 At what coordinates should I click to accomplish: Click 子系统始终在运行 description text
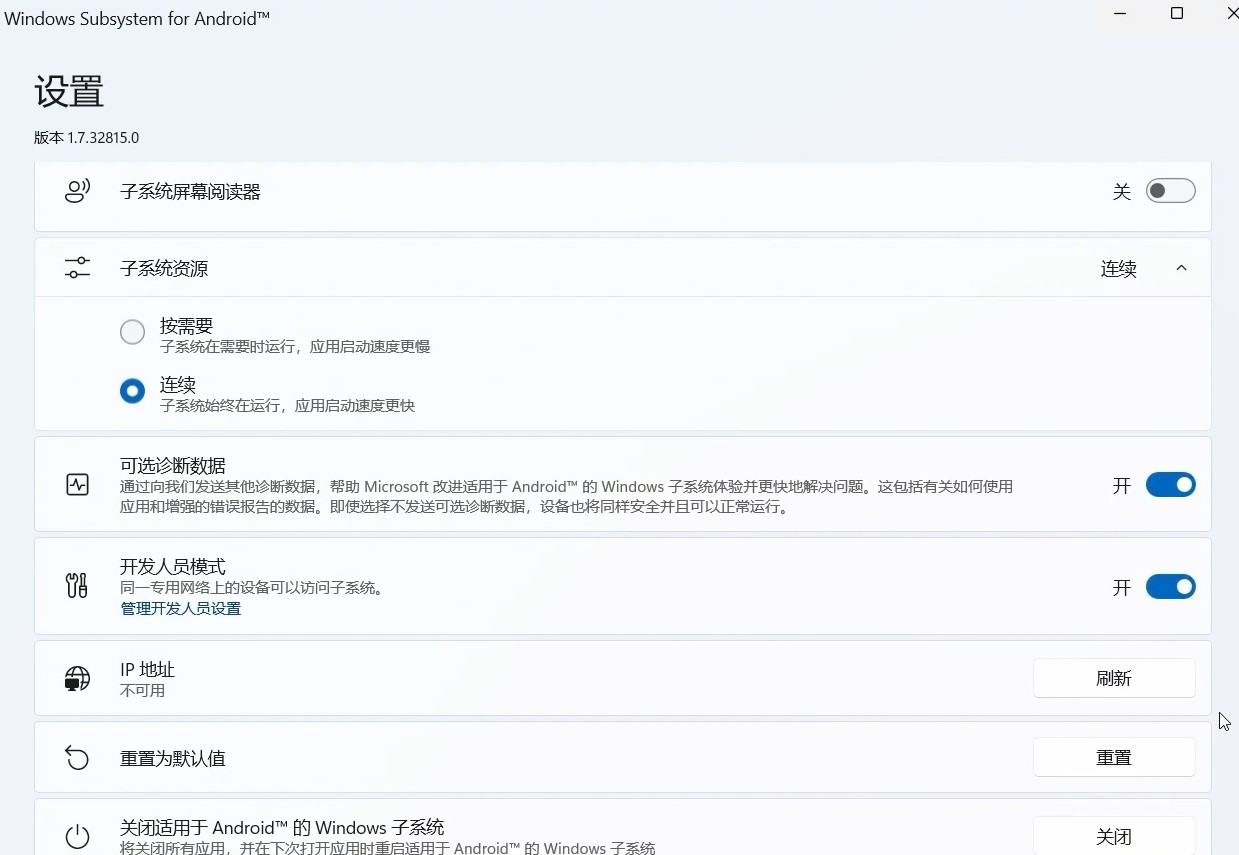click(x=287, y=406)
